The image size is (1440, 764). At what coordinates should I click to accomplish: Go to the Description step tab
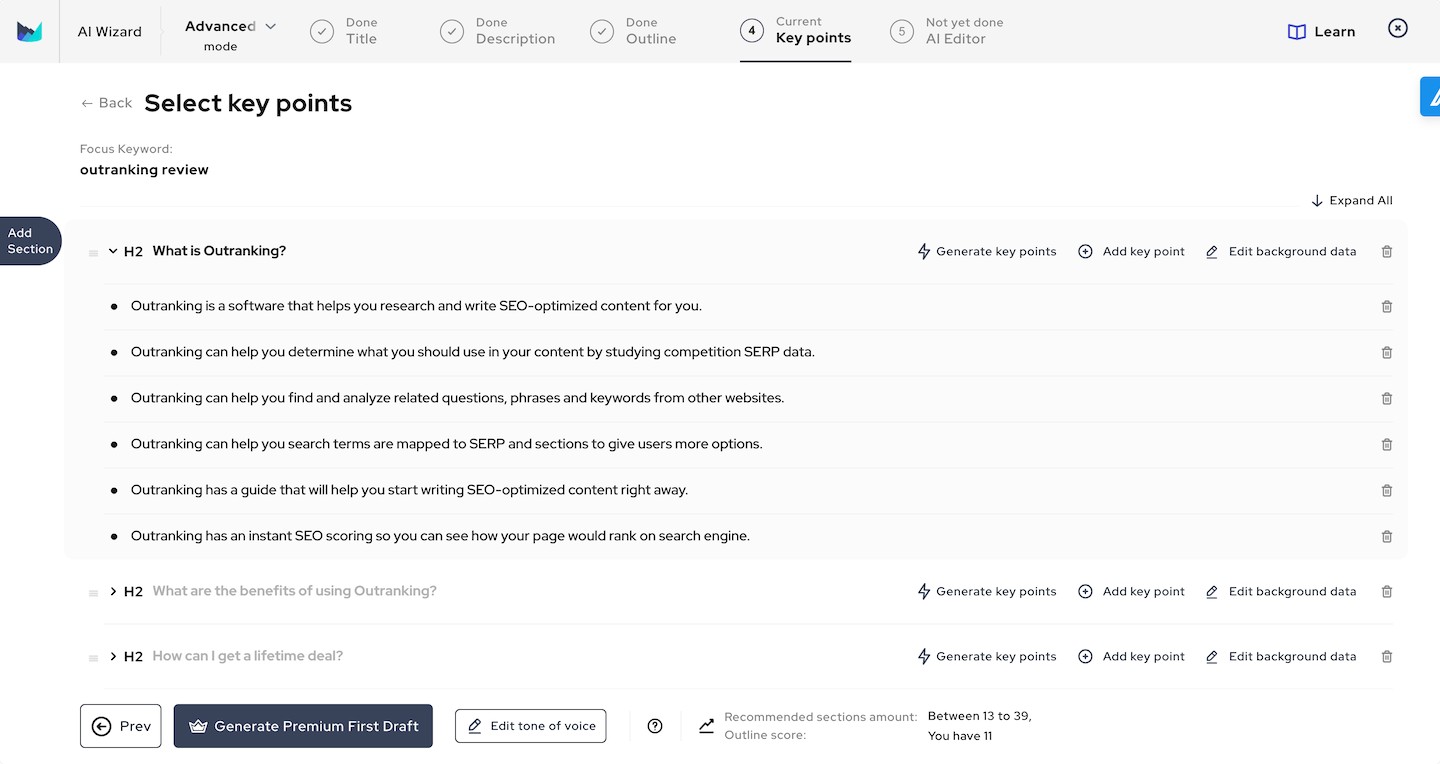pyautogui.click(x=498, y=31)
